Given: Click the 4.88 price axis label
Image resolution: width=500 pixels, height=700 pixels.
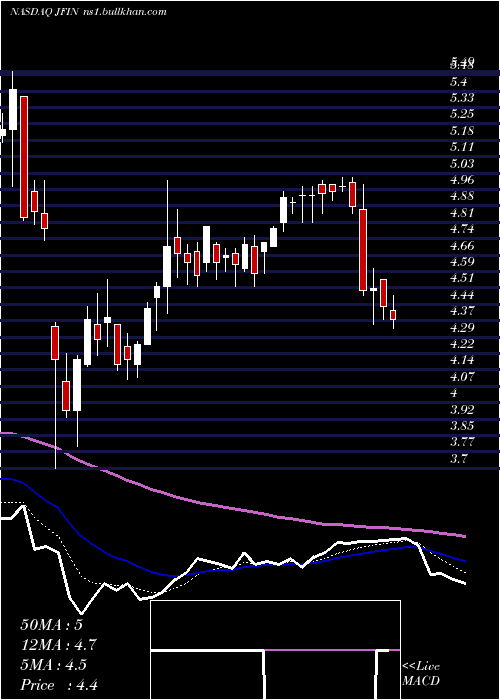Looking at the screenshot, I should click(x=462, y=196).
